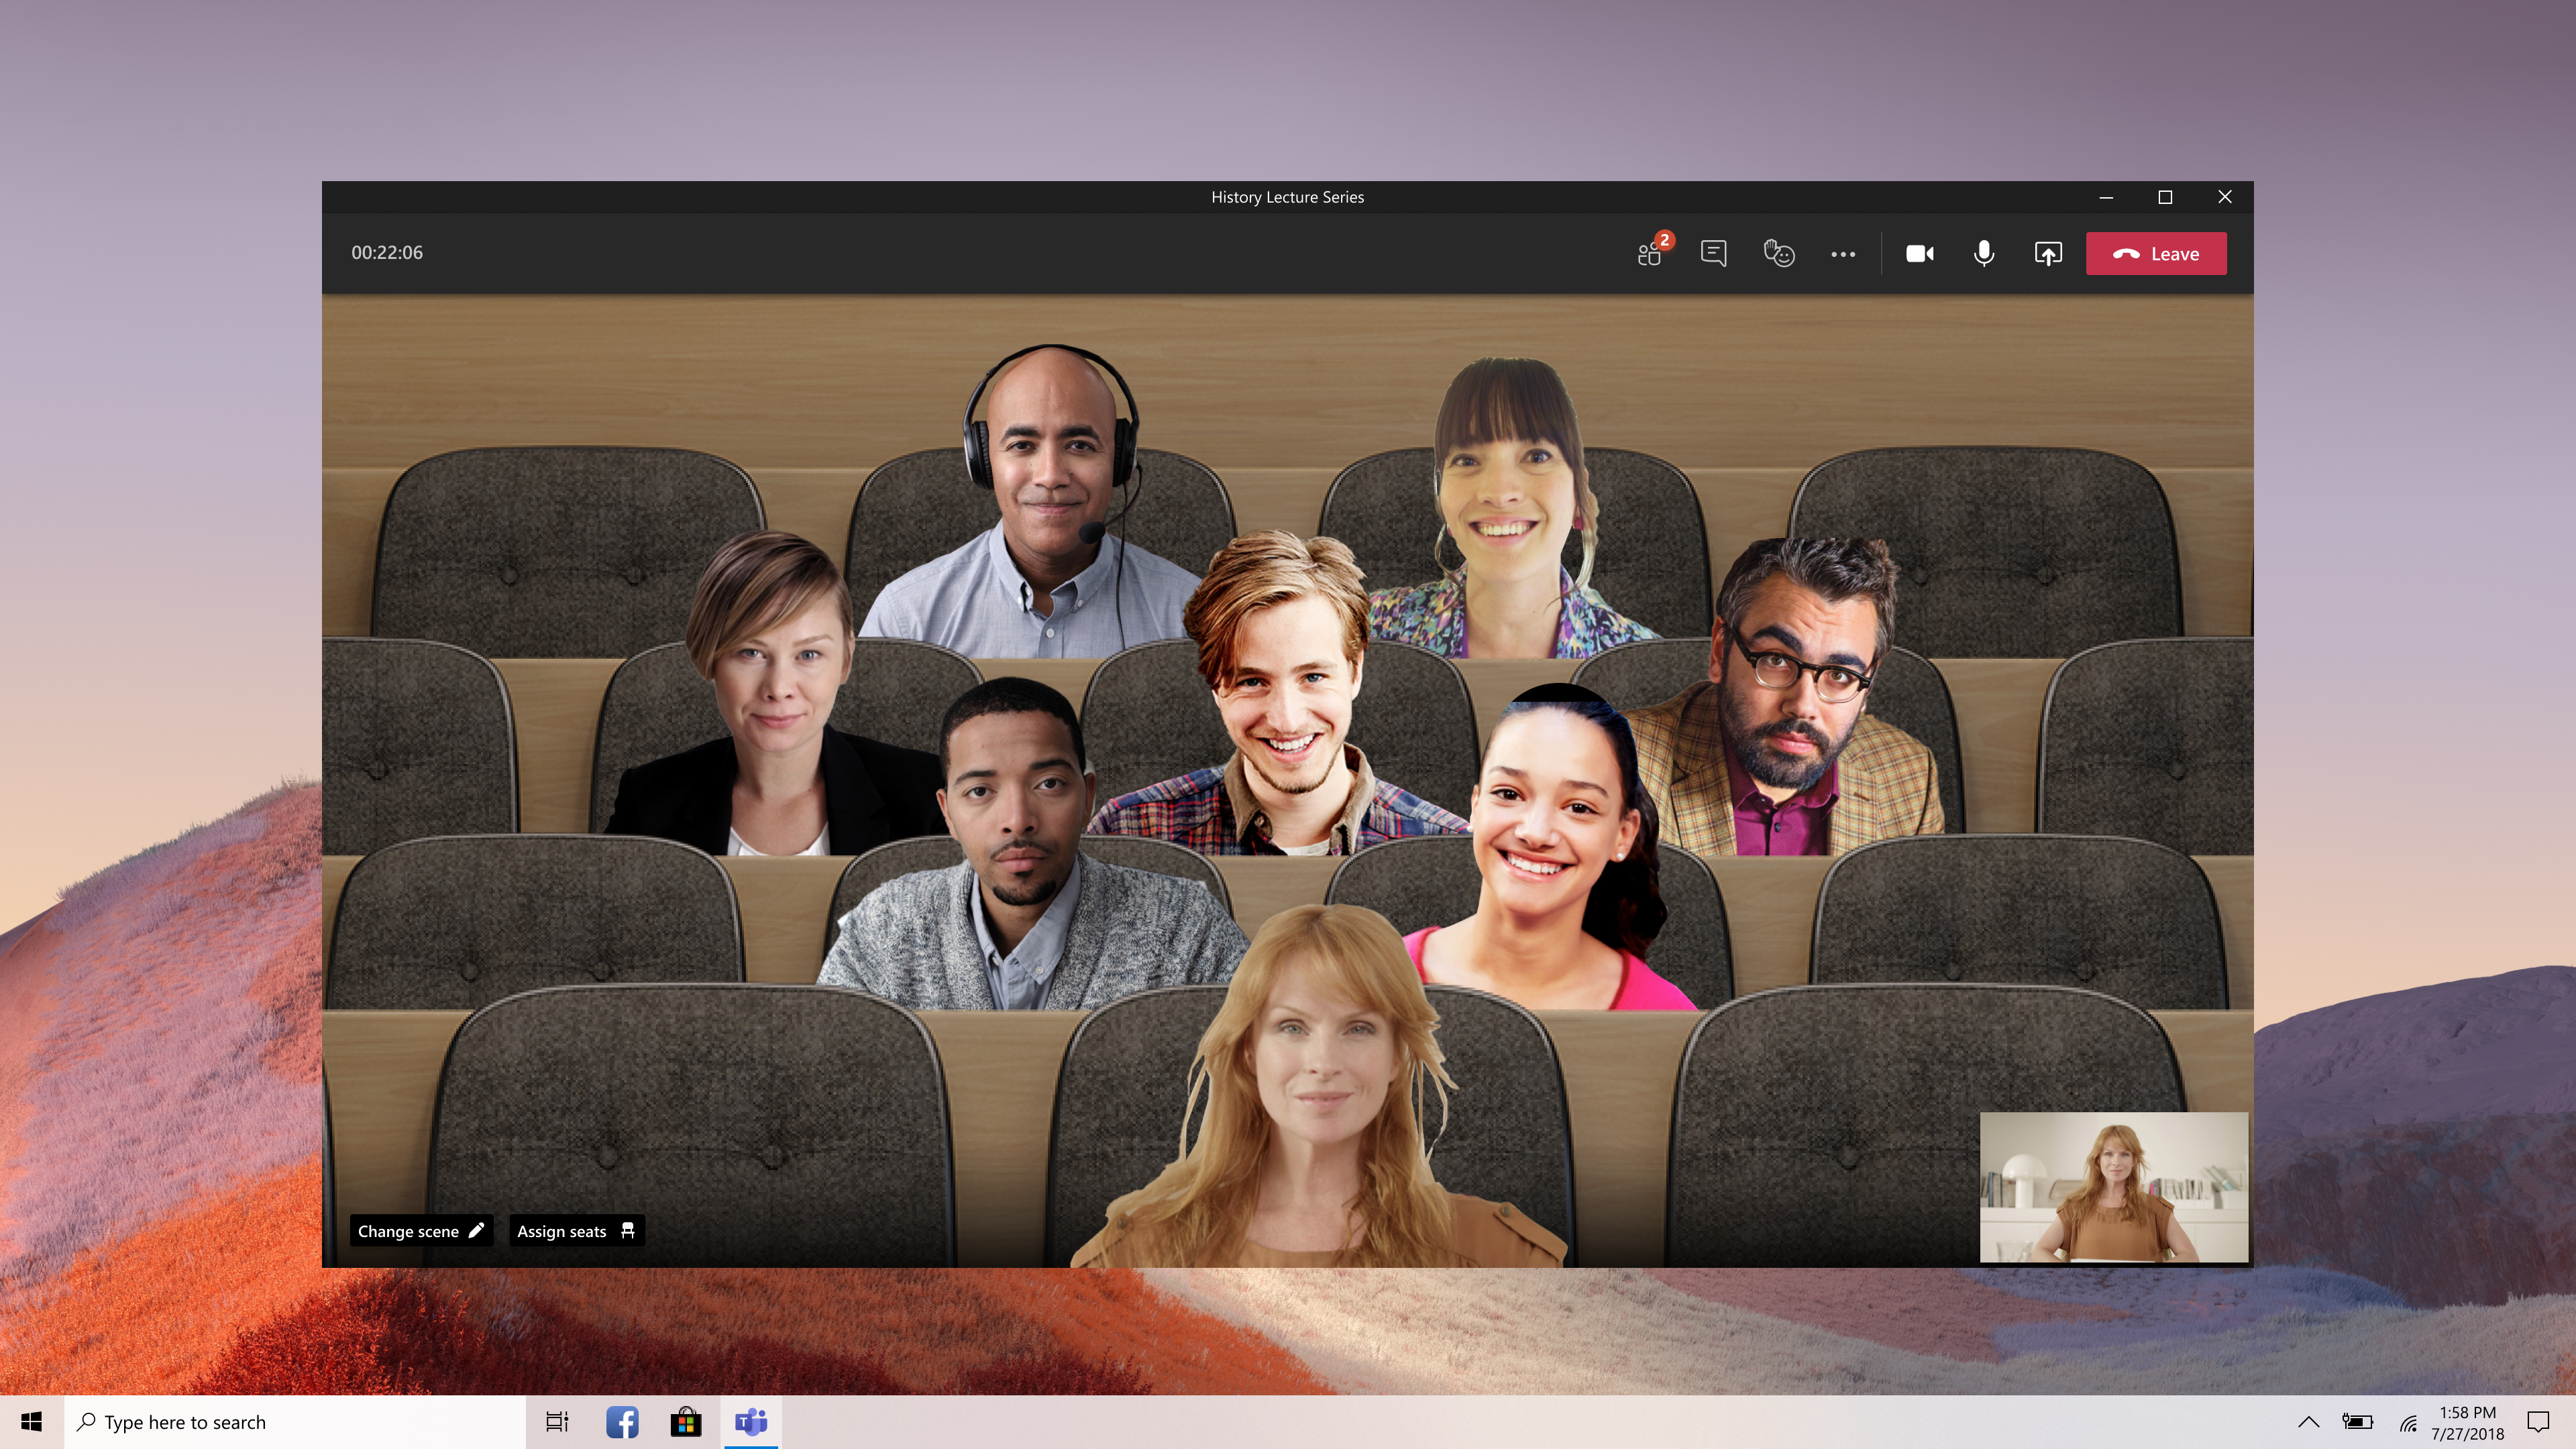Click the Leave meeting button
2576x1449 pixels.
[x=2155, y=254]
